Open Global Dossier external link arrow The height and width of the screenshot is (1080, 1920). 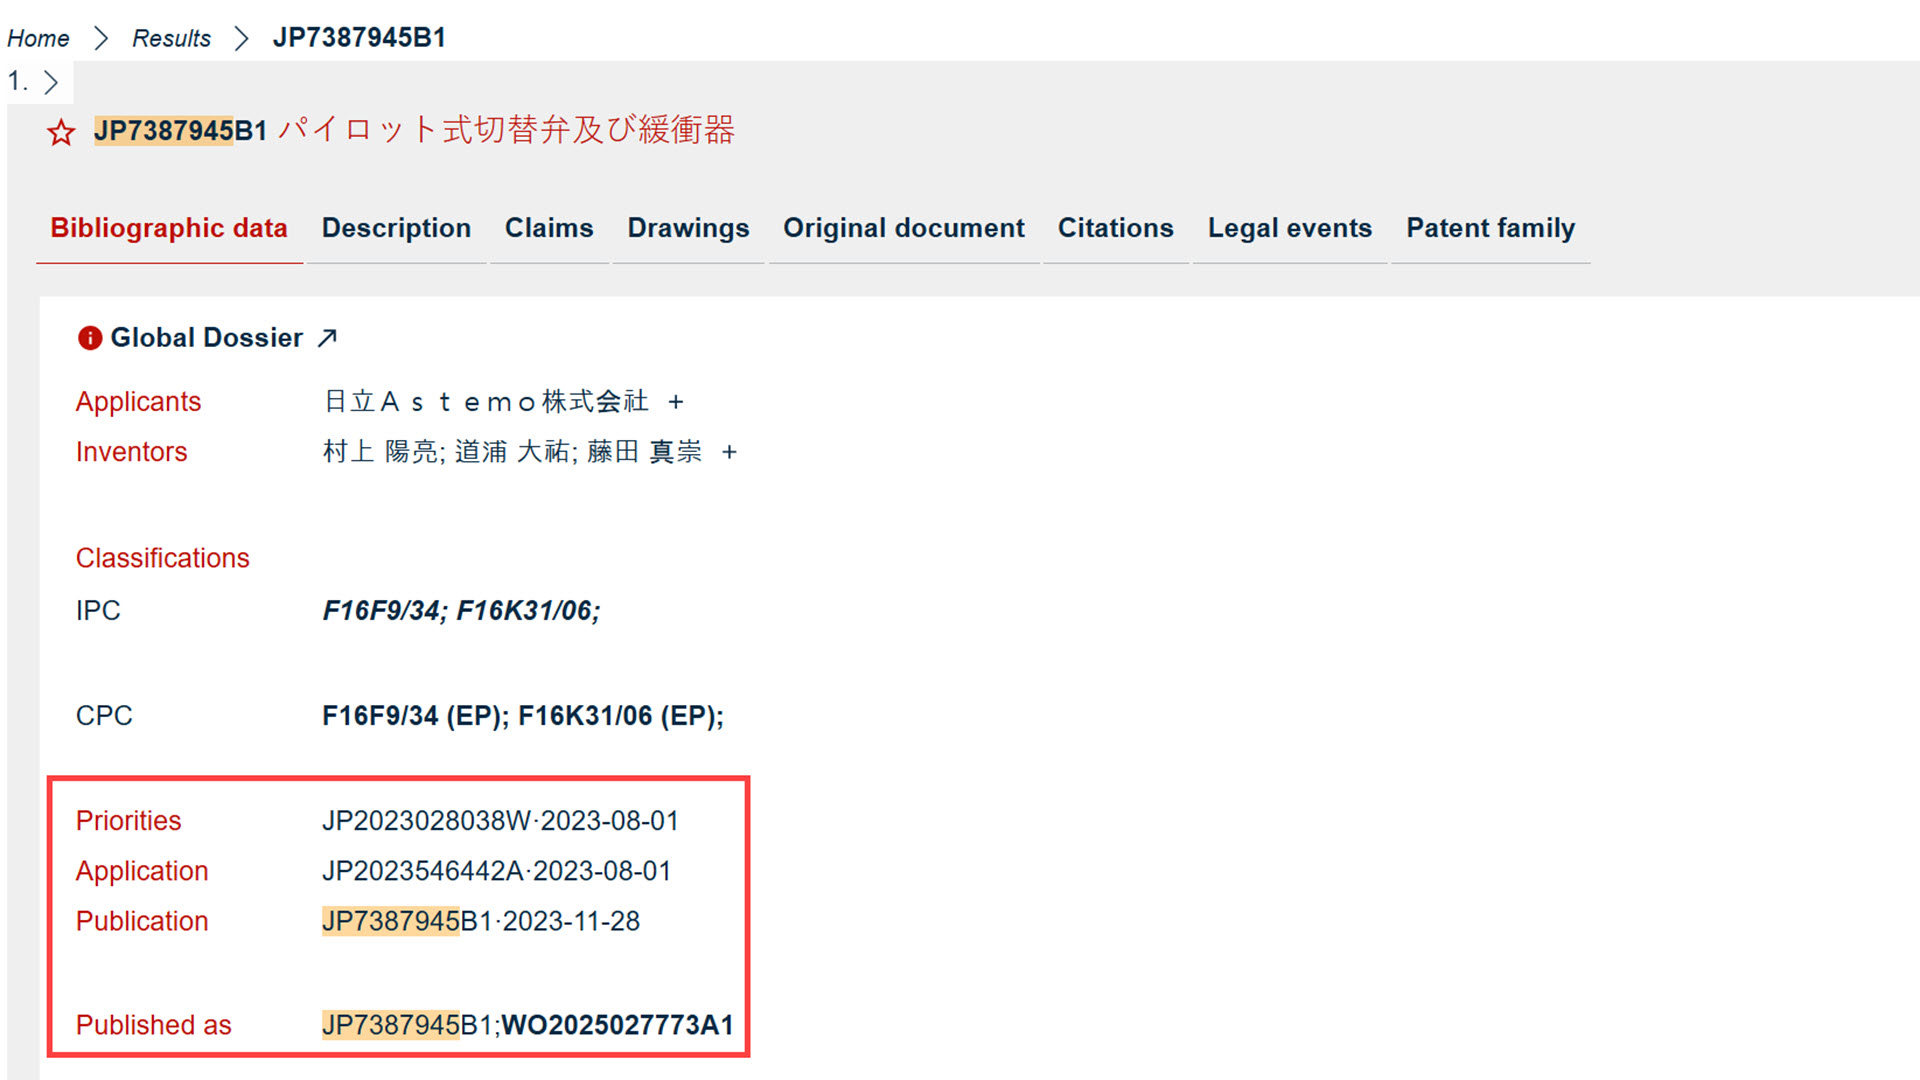click(327, 338)
